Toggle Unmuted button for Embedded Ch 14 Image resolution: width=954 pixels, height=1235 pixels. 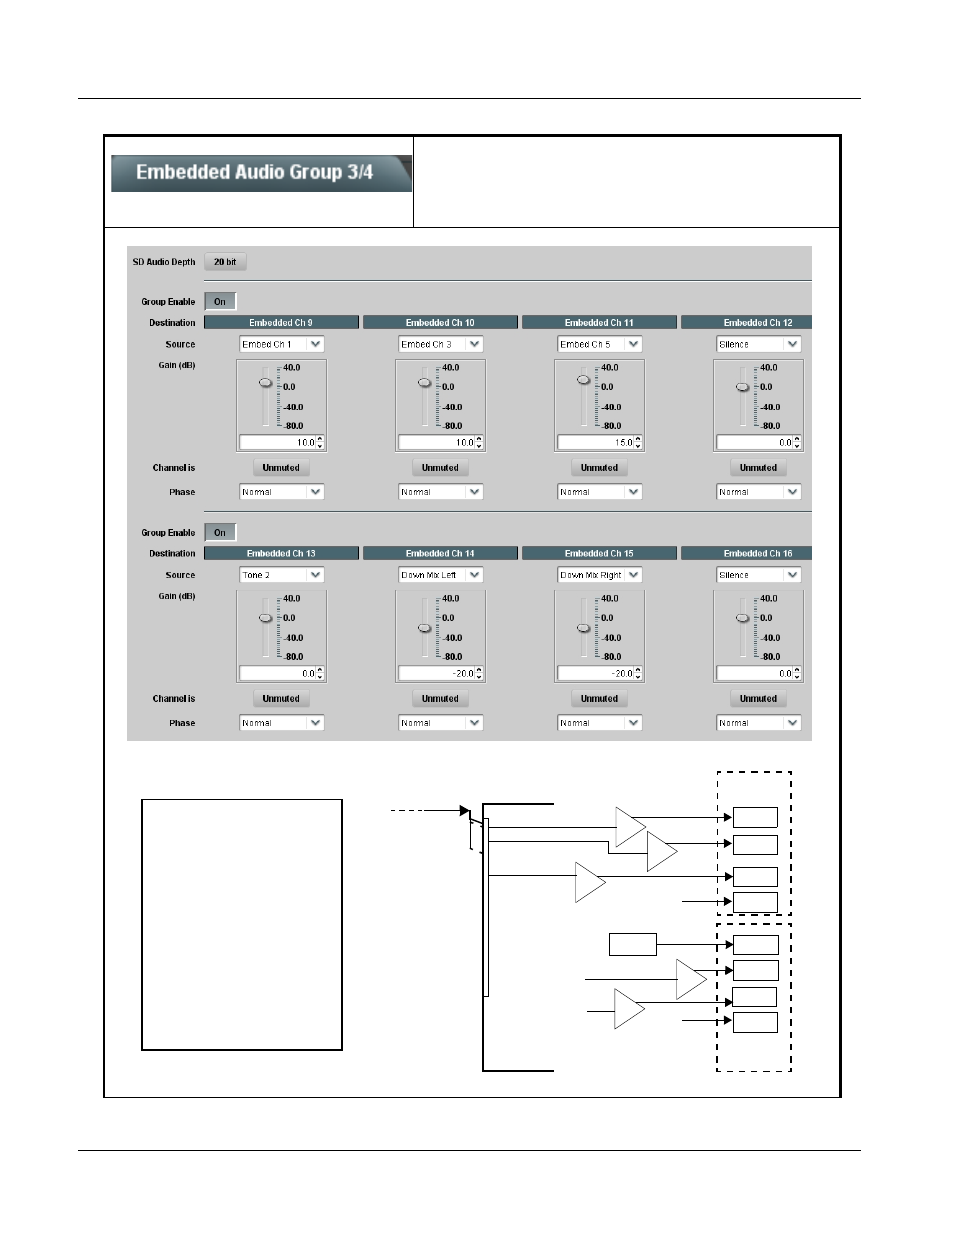tap(440, 699)
